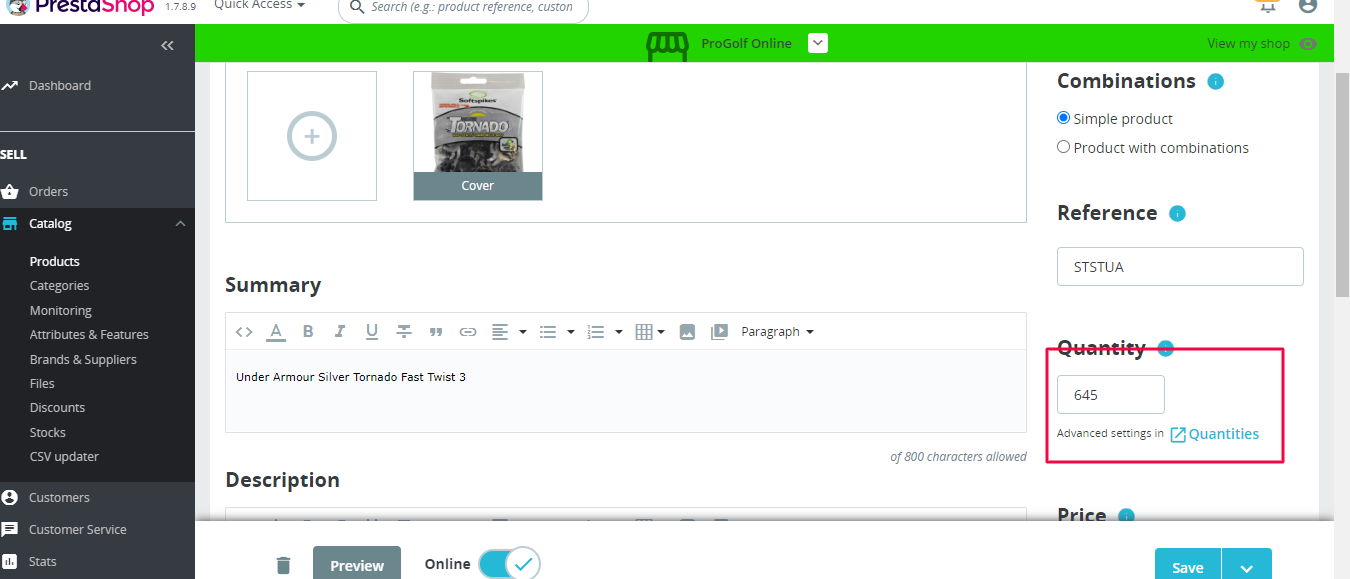Open Discounts under Catalog
1350x579 pixels.
(57, 408)
